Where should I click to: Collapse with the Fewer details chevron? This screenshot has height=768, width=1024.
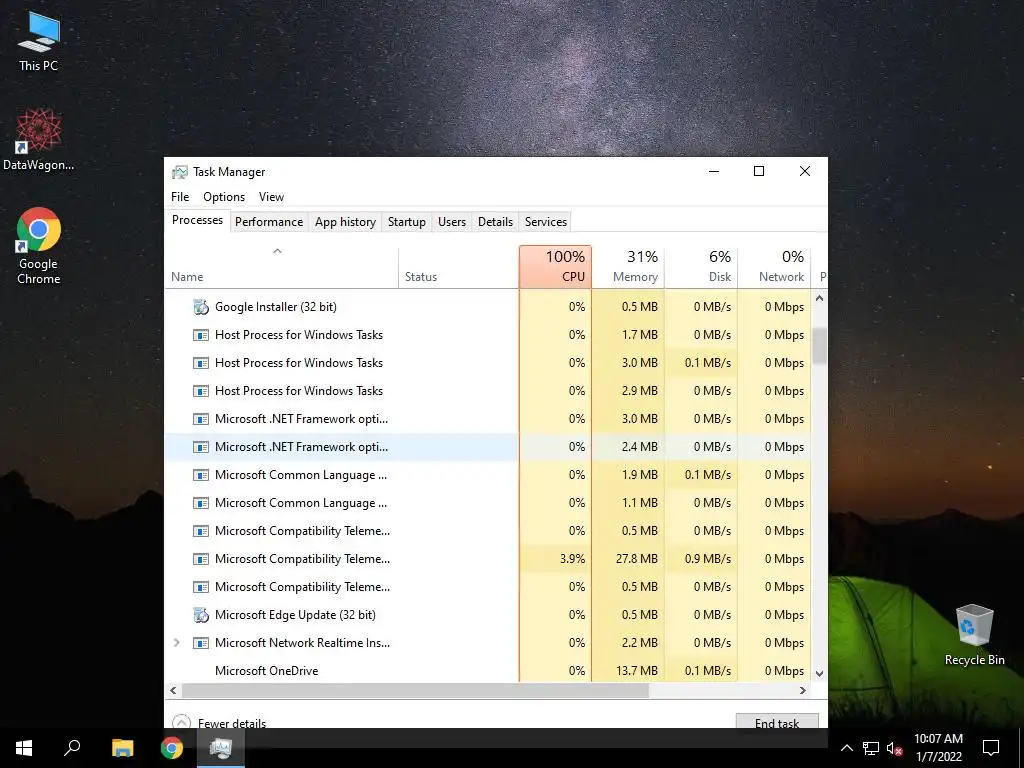(x=181, y=722)
